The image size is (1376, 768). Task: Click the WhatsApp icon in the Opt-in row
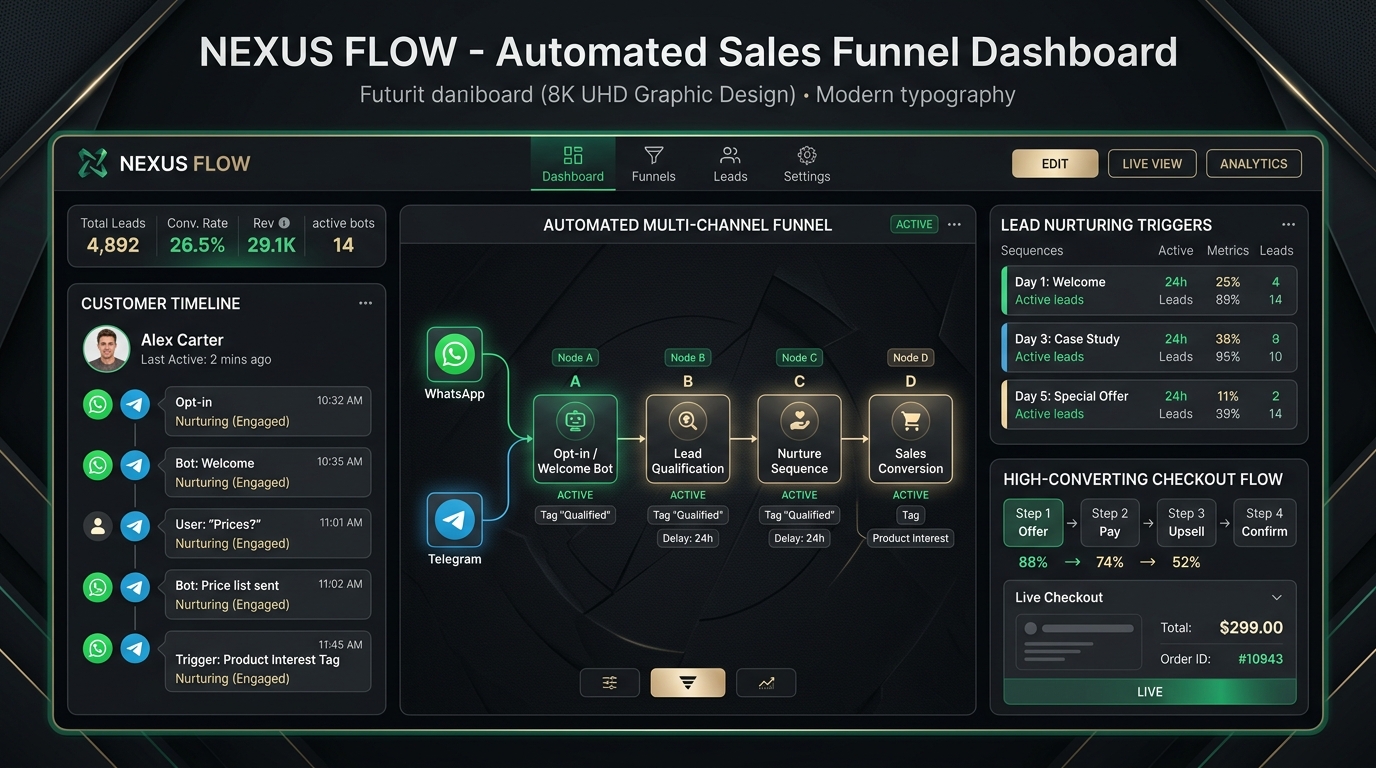point(97,404)
